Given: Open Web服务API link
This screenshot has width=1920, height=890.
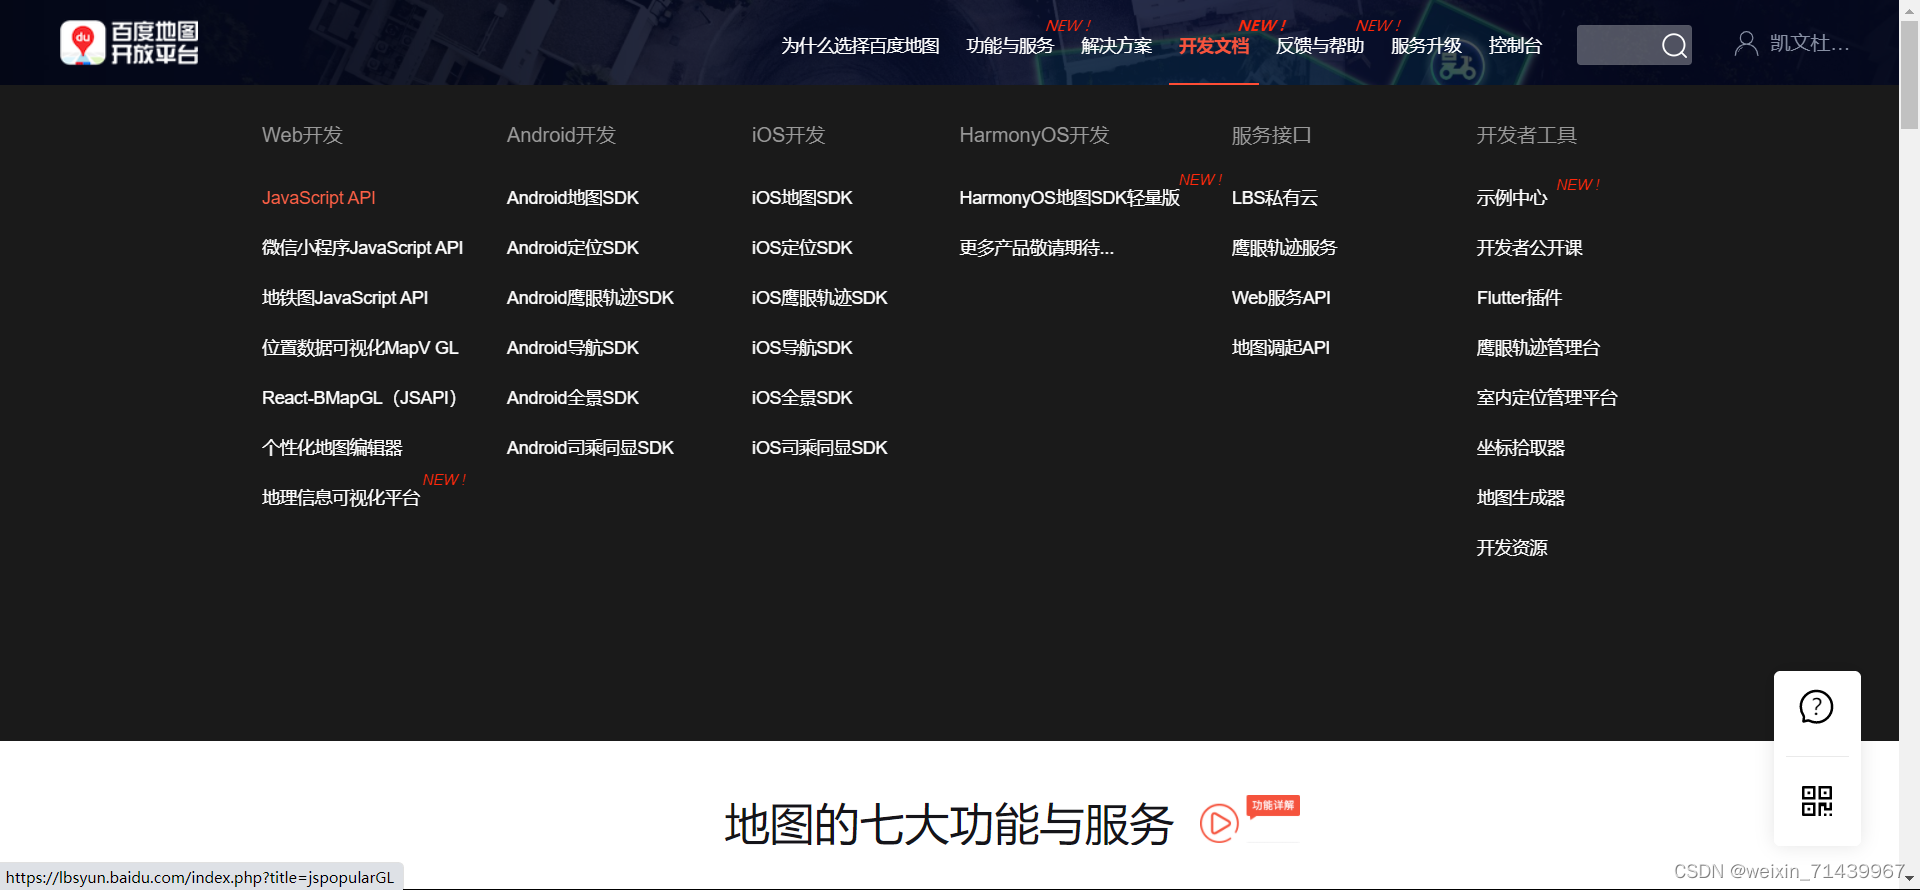Looking at the screenshot, I should (x=1281, y=298).
